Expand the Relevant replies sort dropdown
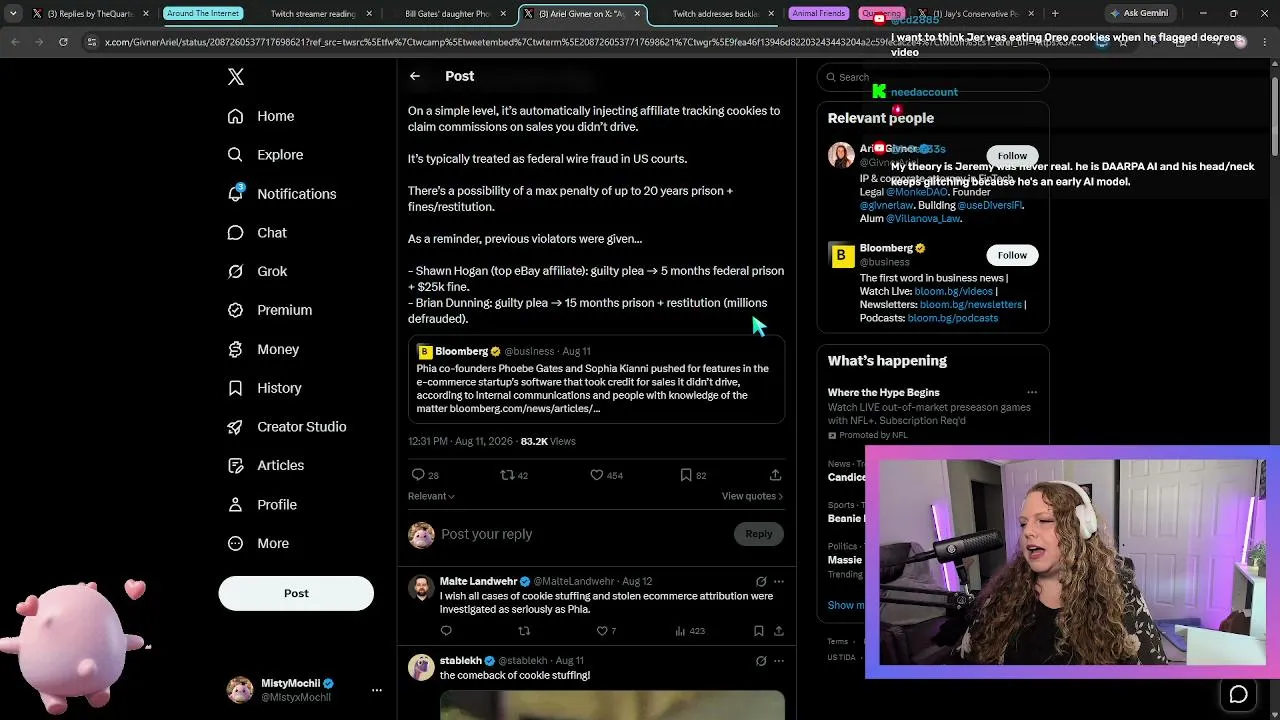 click(431, 496)
